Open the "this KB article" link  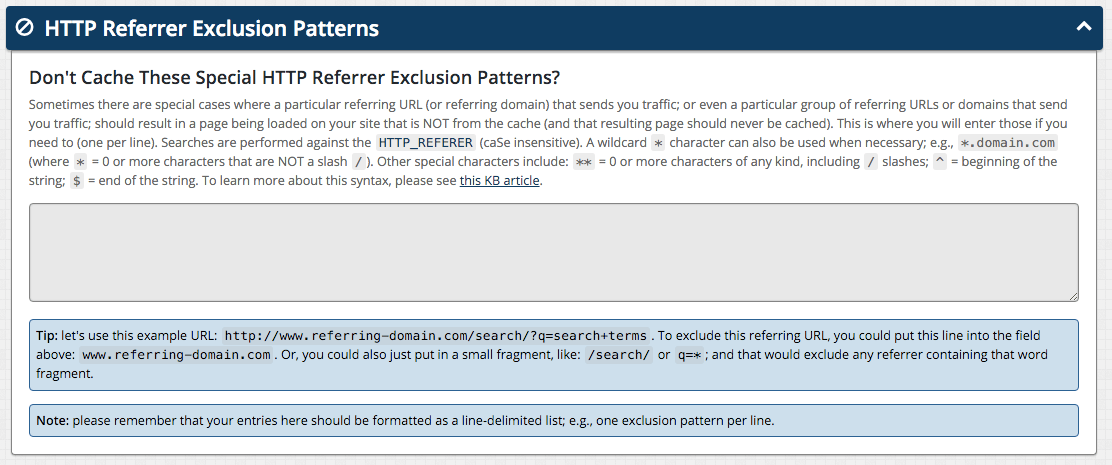(x=500, y=180)
